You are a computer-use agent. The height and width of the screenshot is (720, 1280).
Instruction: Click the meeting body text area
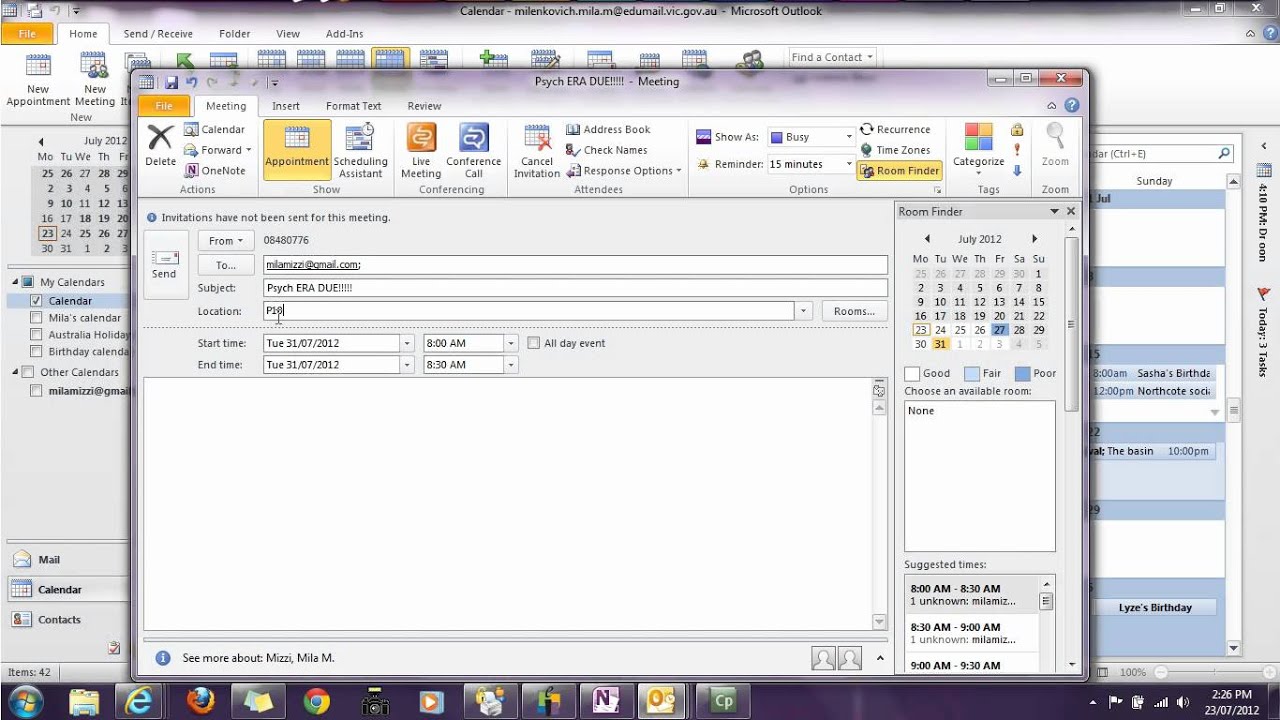tap(508, 504)
